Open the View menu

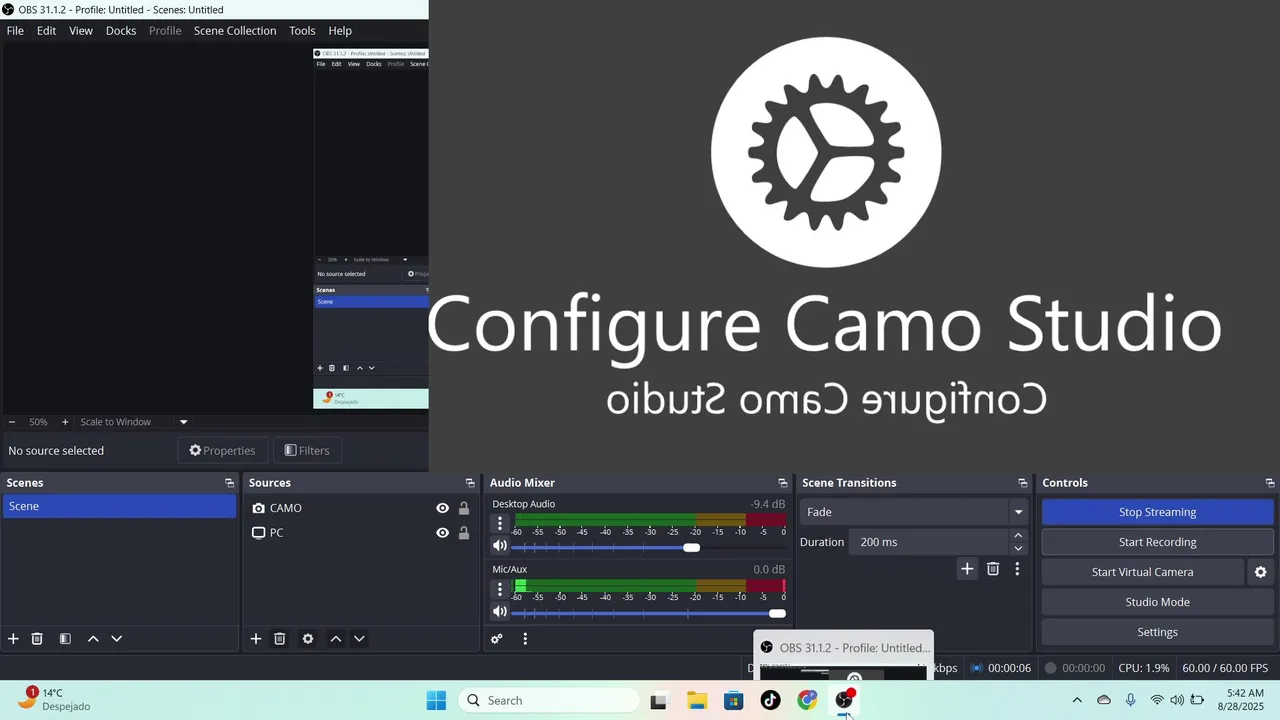click(81, 31)
